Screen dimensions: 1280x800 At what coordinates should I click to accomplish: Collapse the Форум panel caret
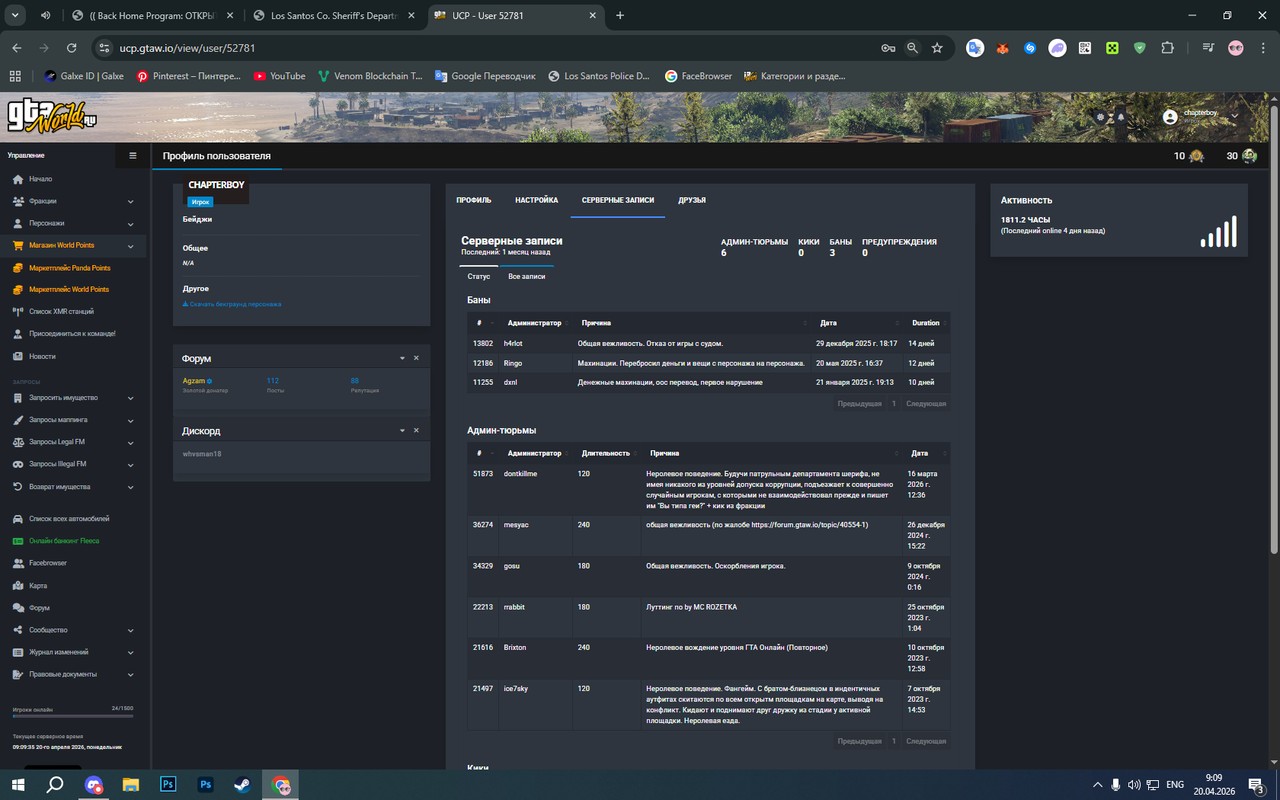(402, 358)
